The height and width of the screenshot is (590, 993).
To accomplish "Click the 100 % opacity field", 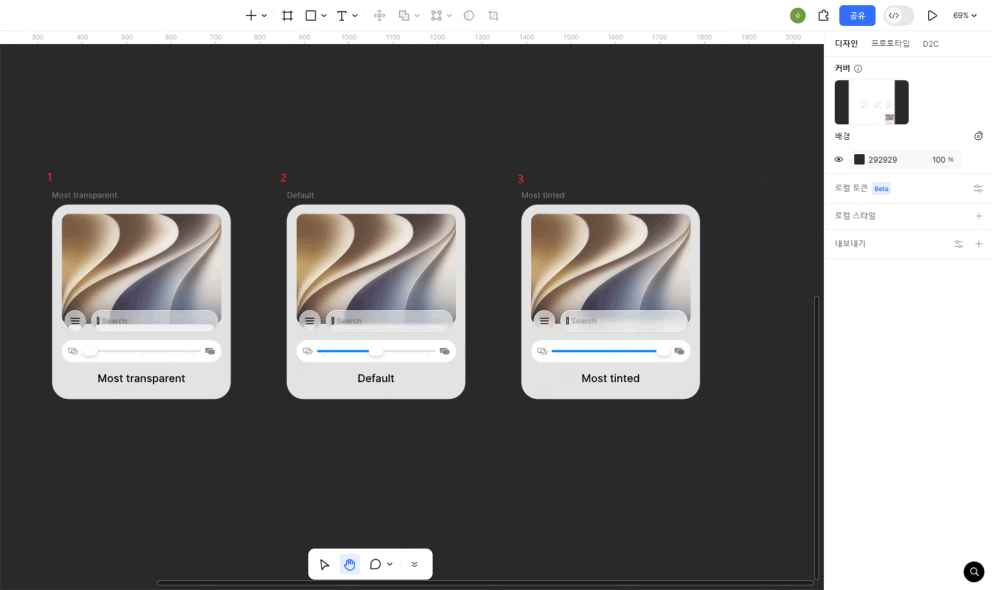I will tap(942, 160).
